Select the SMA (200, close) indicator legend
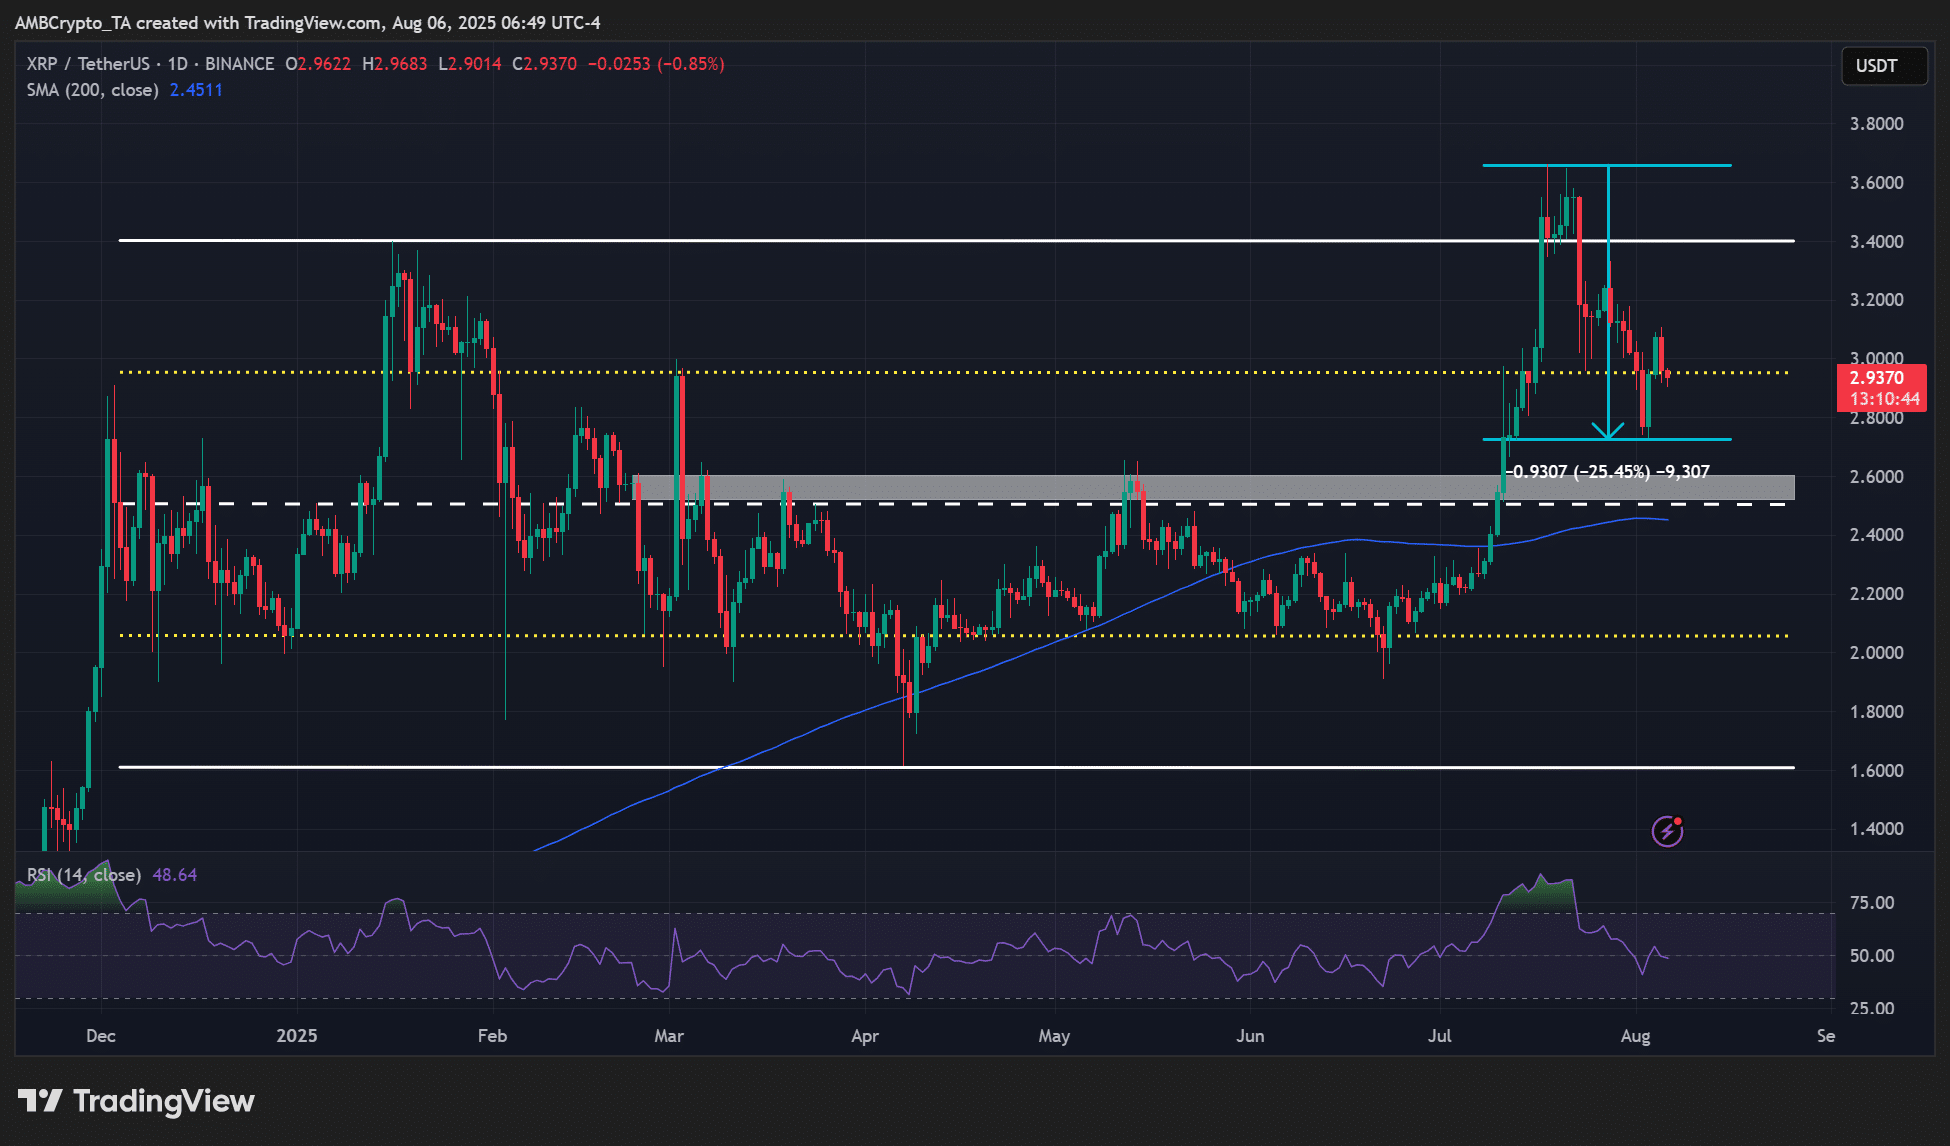Viewport: 1950px width, 1146px height. tap(93, 90)
